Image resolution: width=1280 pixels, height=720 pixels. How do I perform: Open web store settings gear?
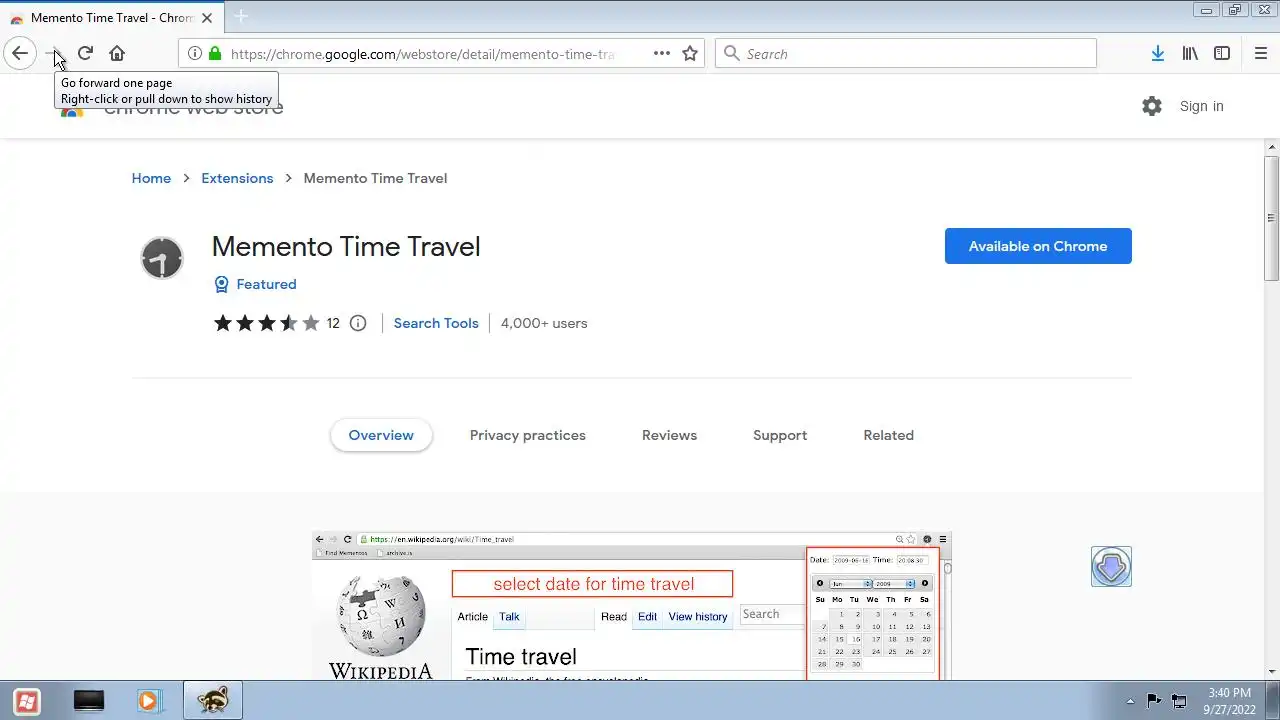[1152, 106]
